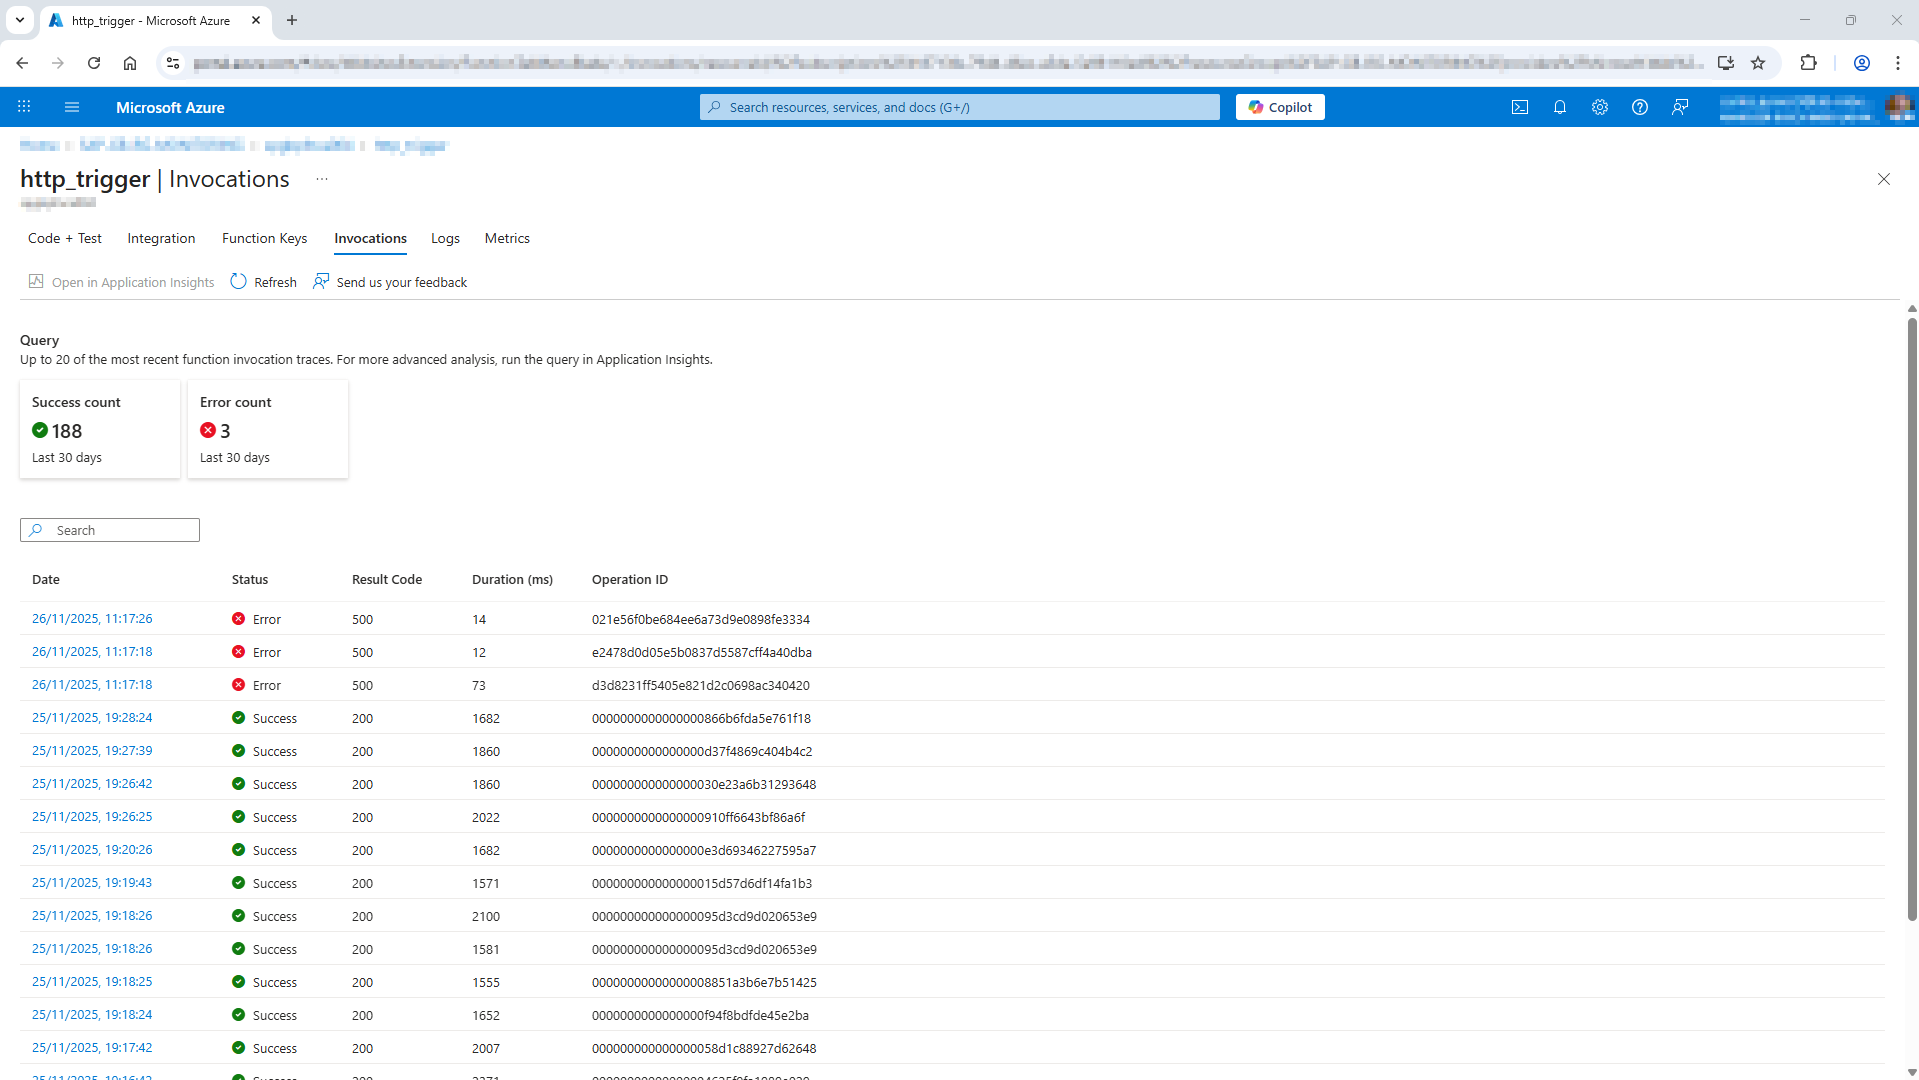Open in Application Insights
This screenshot has width=1919, height=1080.
[121, 282]
